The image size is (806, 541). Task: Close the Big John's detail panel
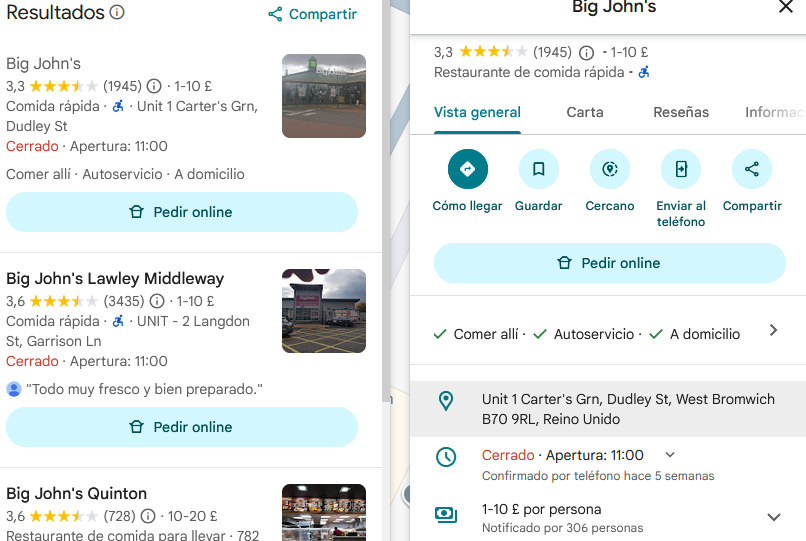tap(785, 8)
